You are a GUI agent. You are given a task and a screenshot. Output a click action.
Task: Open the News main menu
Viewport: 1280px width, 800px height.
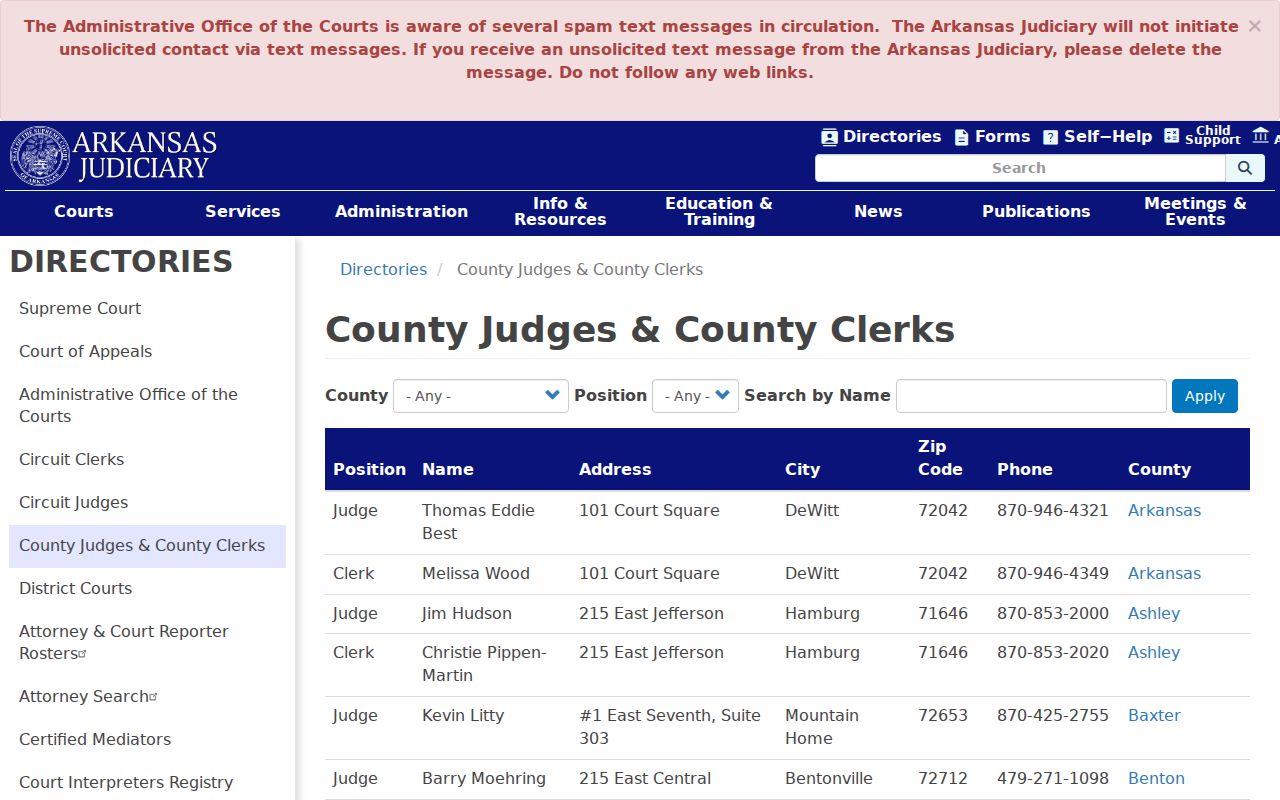(878, 212)
